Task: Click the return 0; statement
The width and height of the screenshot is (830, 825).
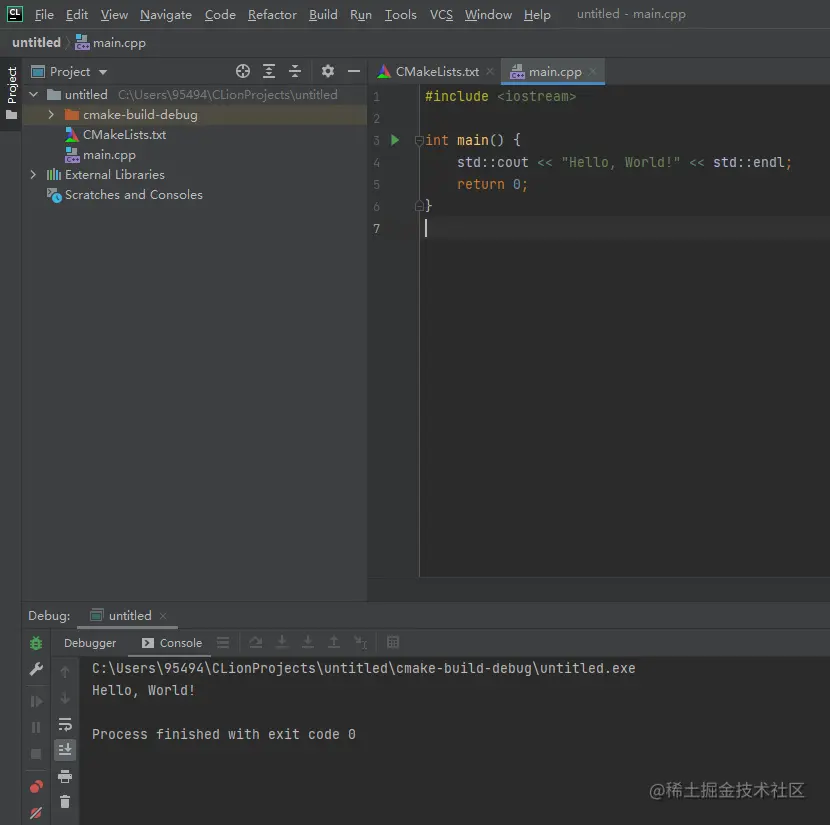Action: (492, 184)
